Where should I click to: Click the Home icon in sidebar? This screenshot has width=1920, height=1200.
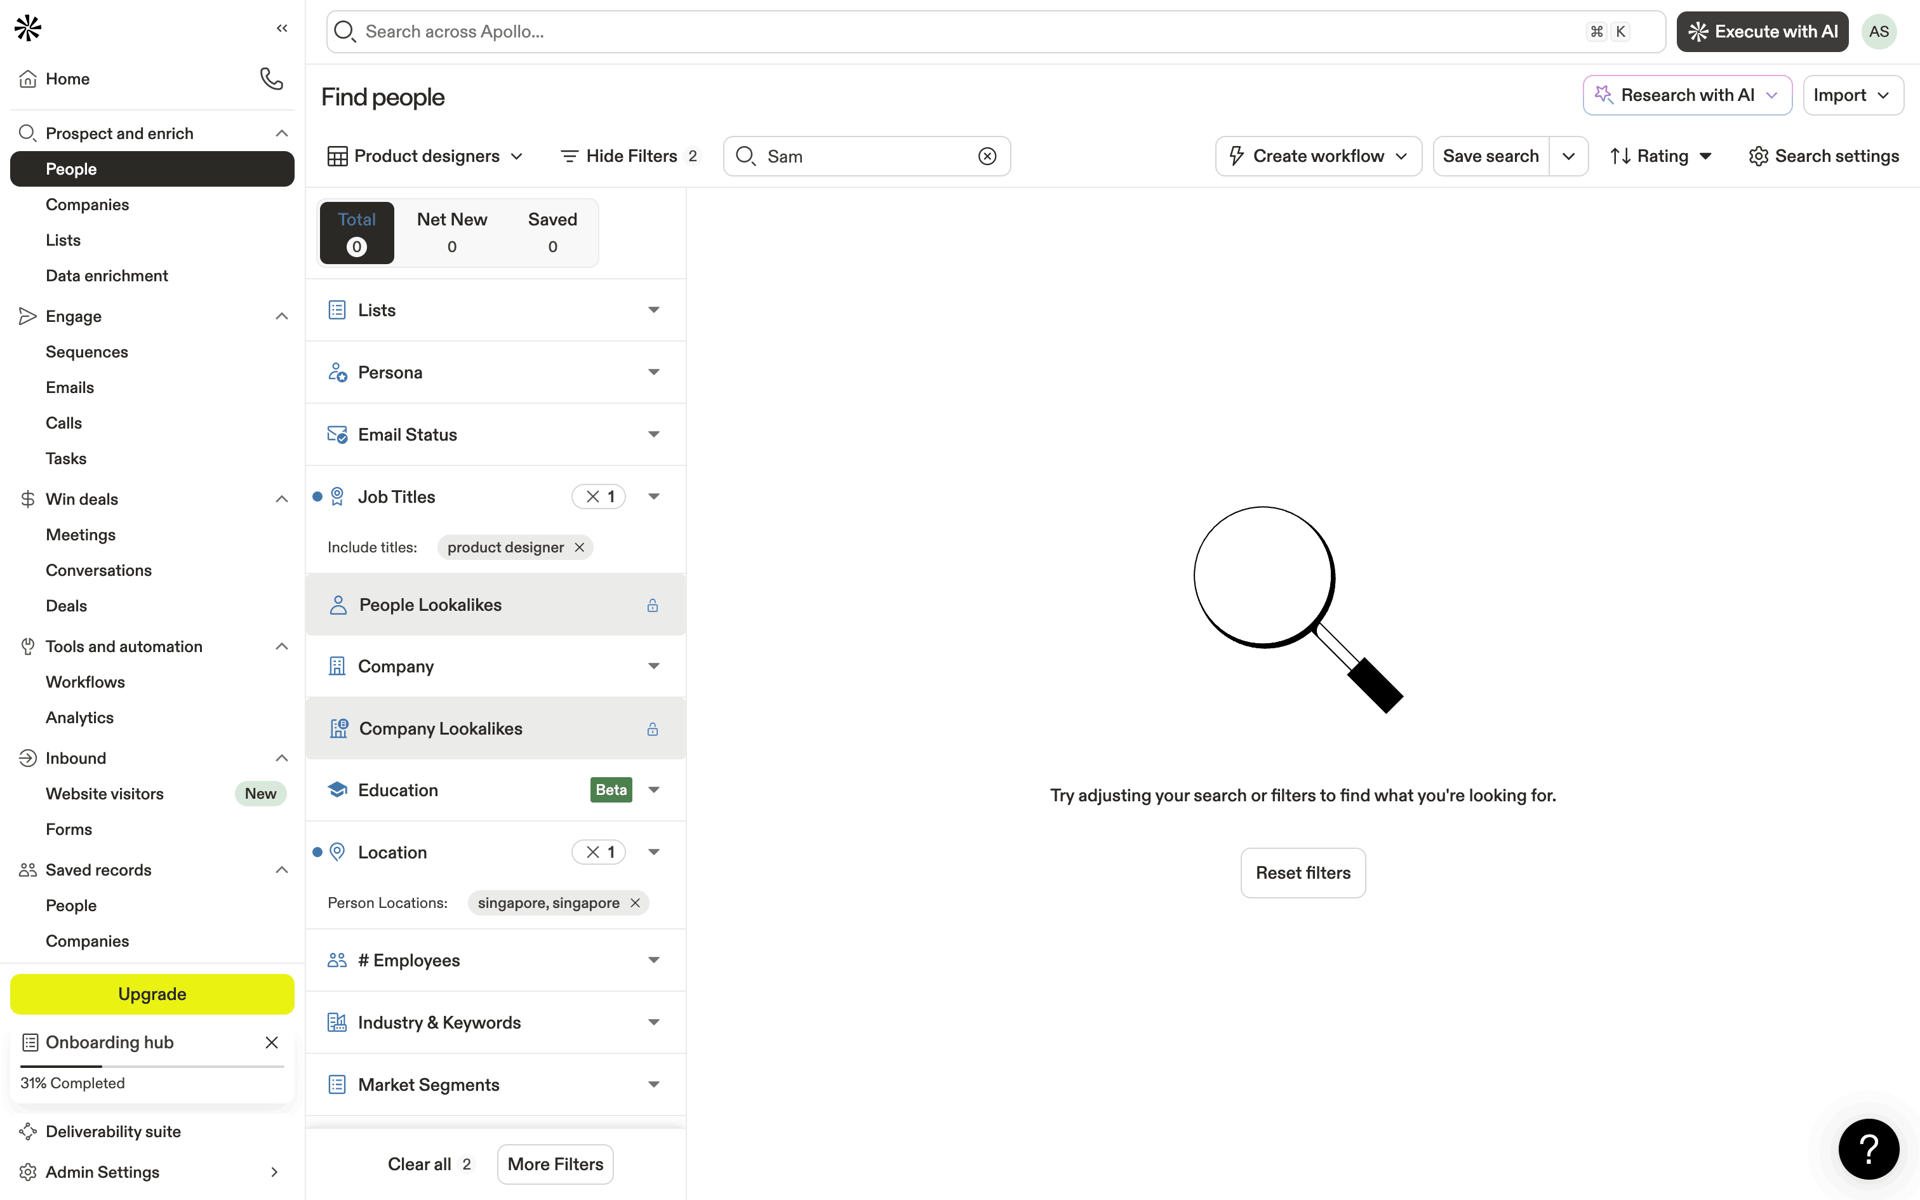(x=28, y=79)
